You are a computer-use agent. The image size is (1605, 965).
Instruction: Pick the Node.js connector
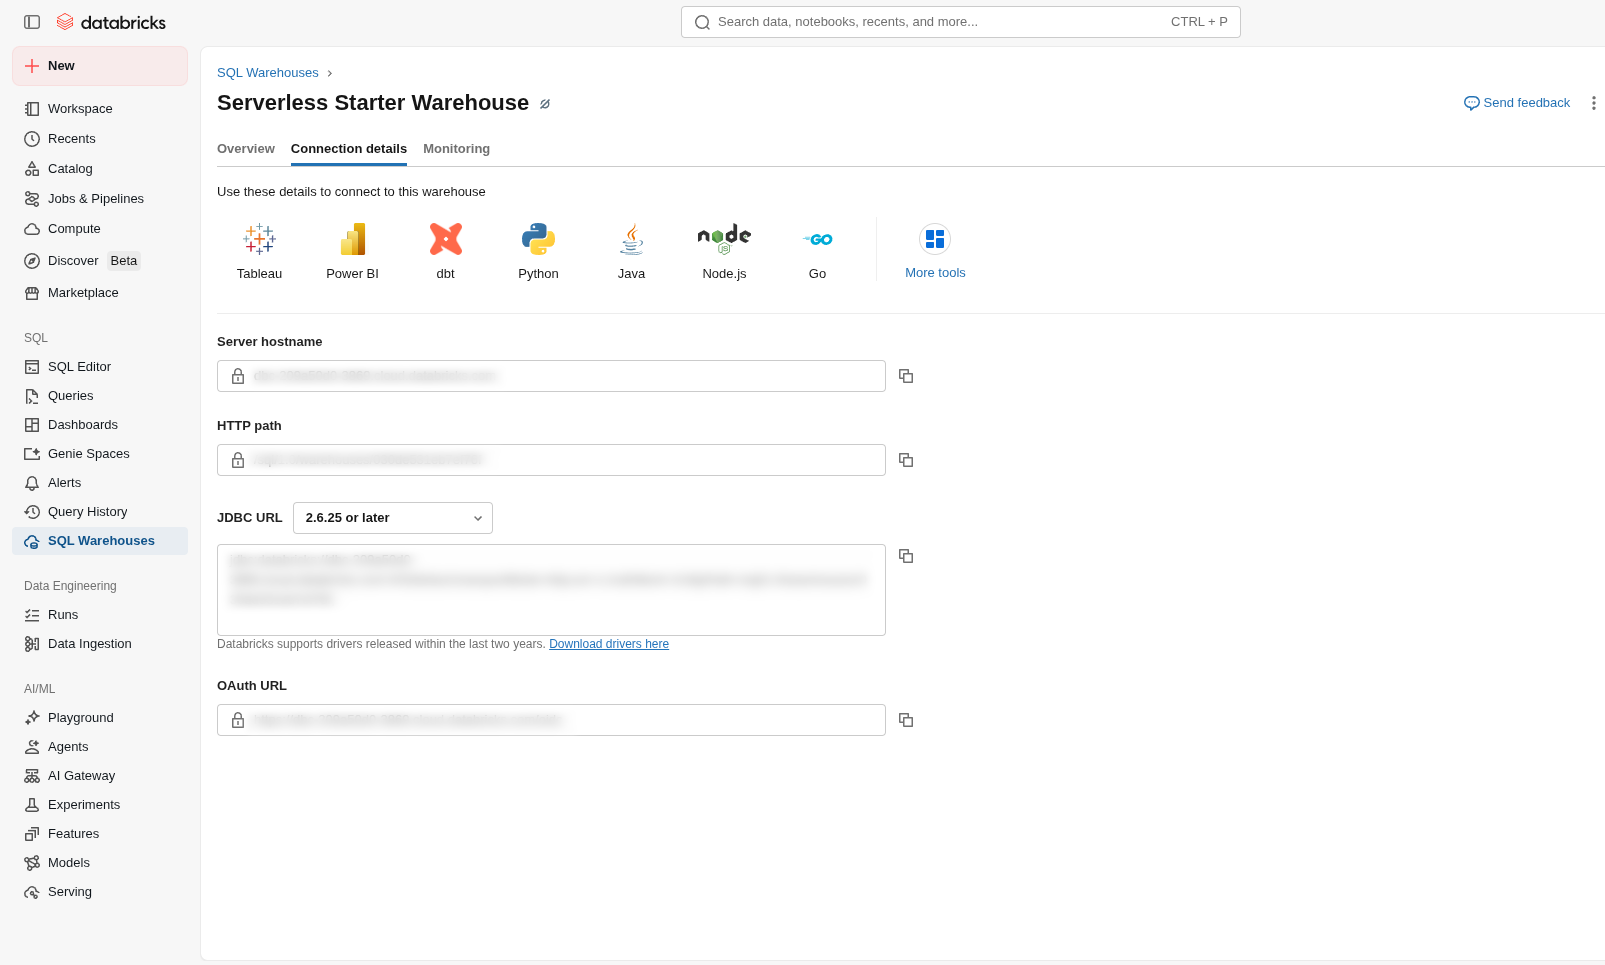(x=724, y=252)
